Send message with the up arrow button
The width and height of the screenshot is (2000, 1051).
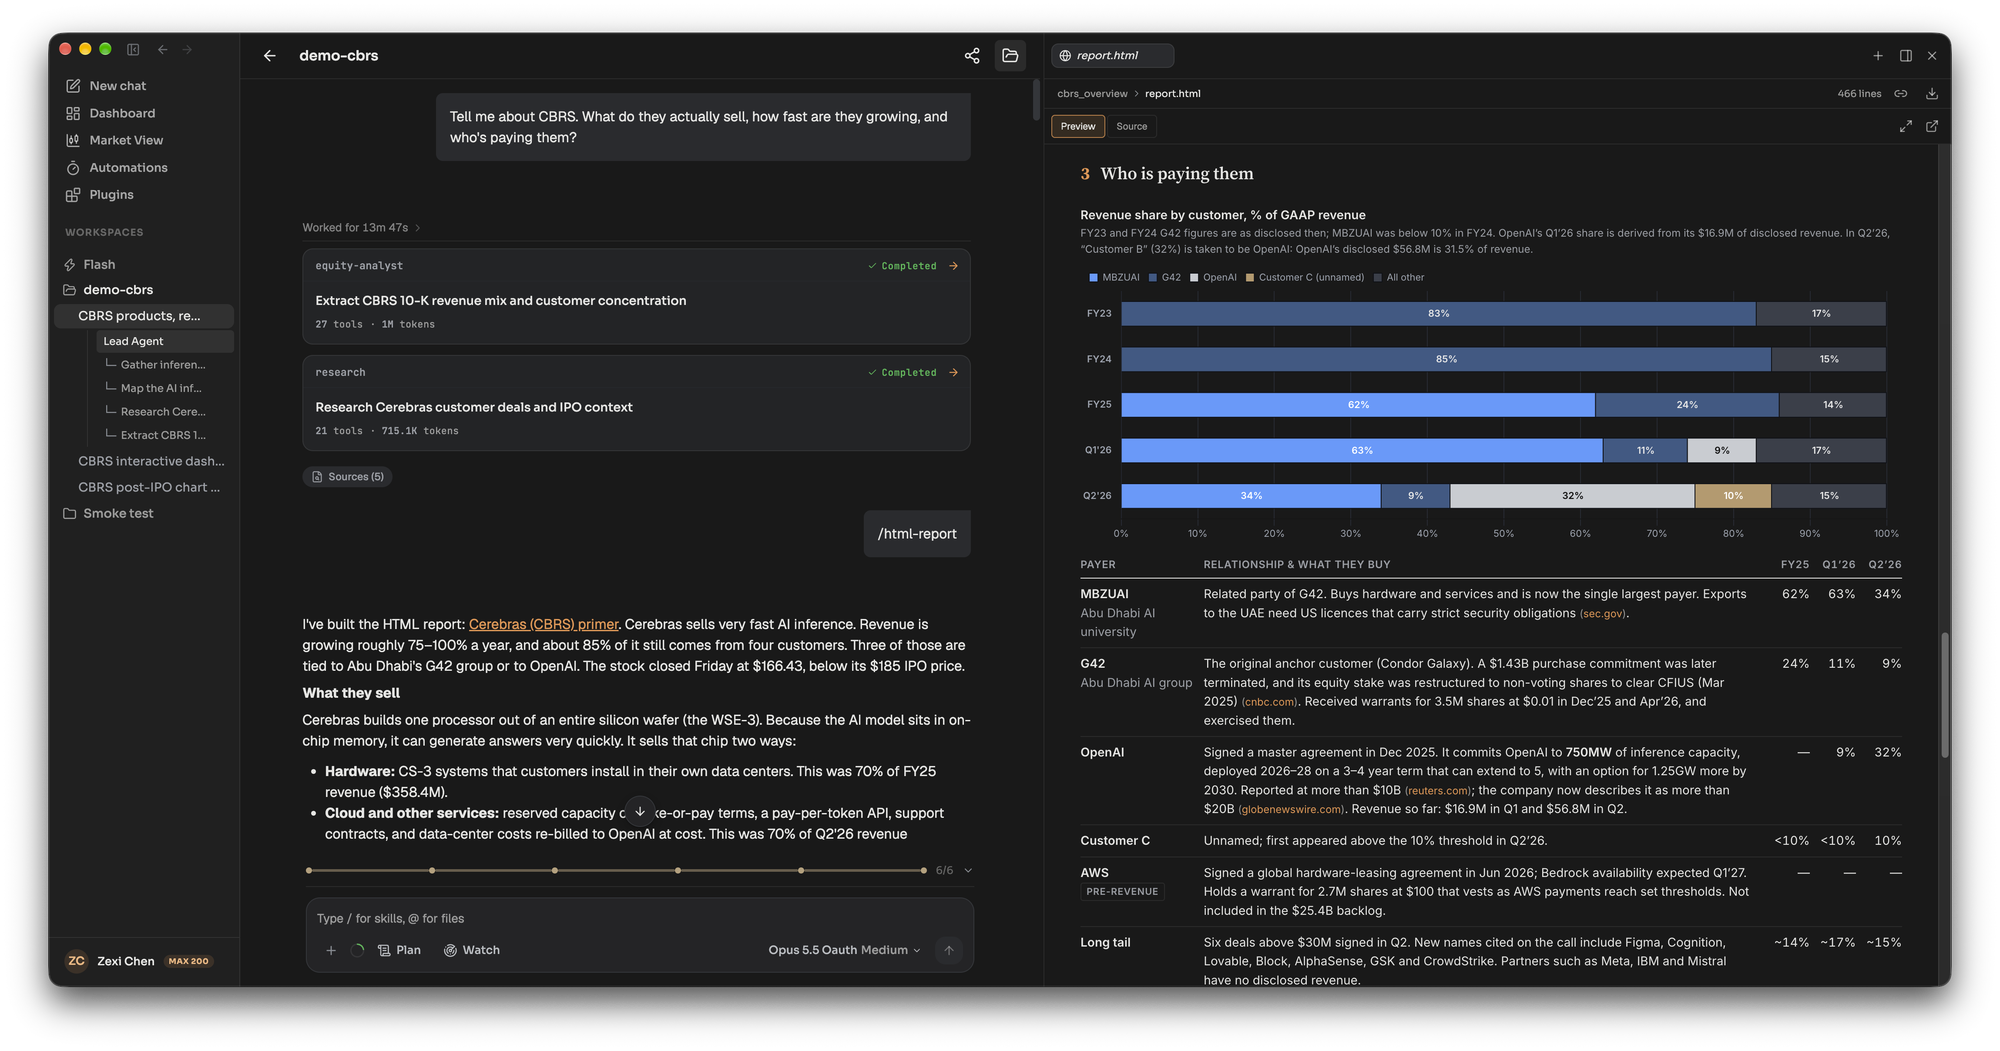pos(949,950)
